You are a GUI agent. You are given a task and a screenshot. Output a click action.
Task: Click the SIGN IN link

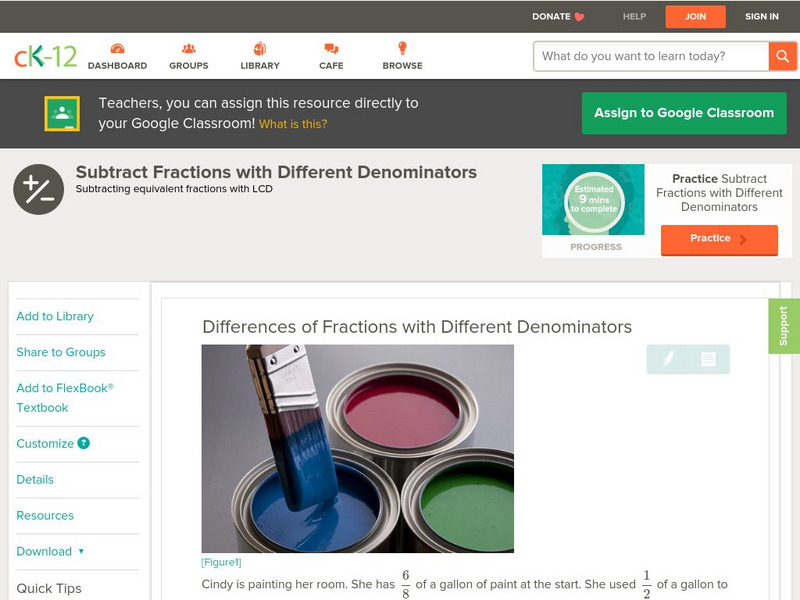coord(762,16)
